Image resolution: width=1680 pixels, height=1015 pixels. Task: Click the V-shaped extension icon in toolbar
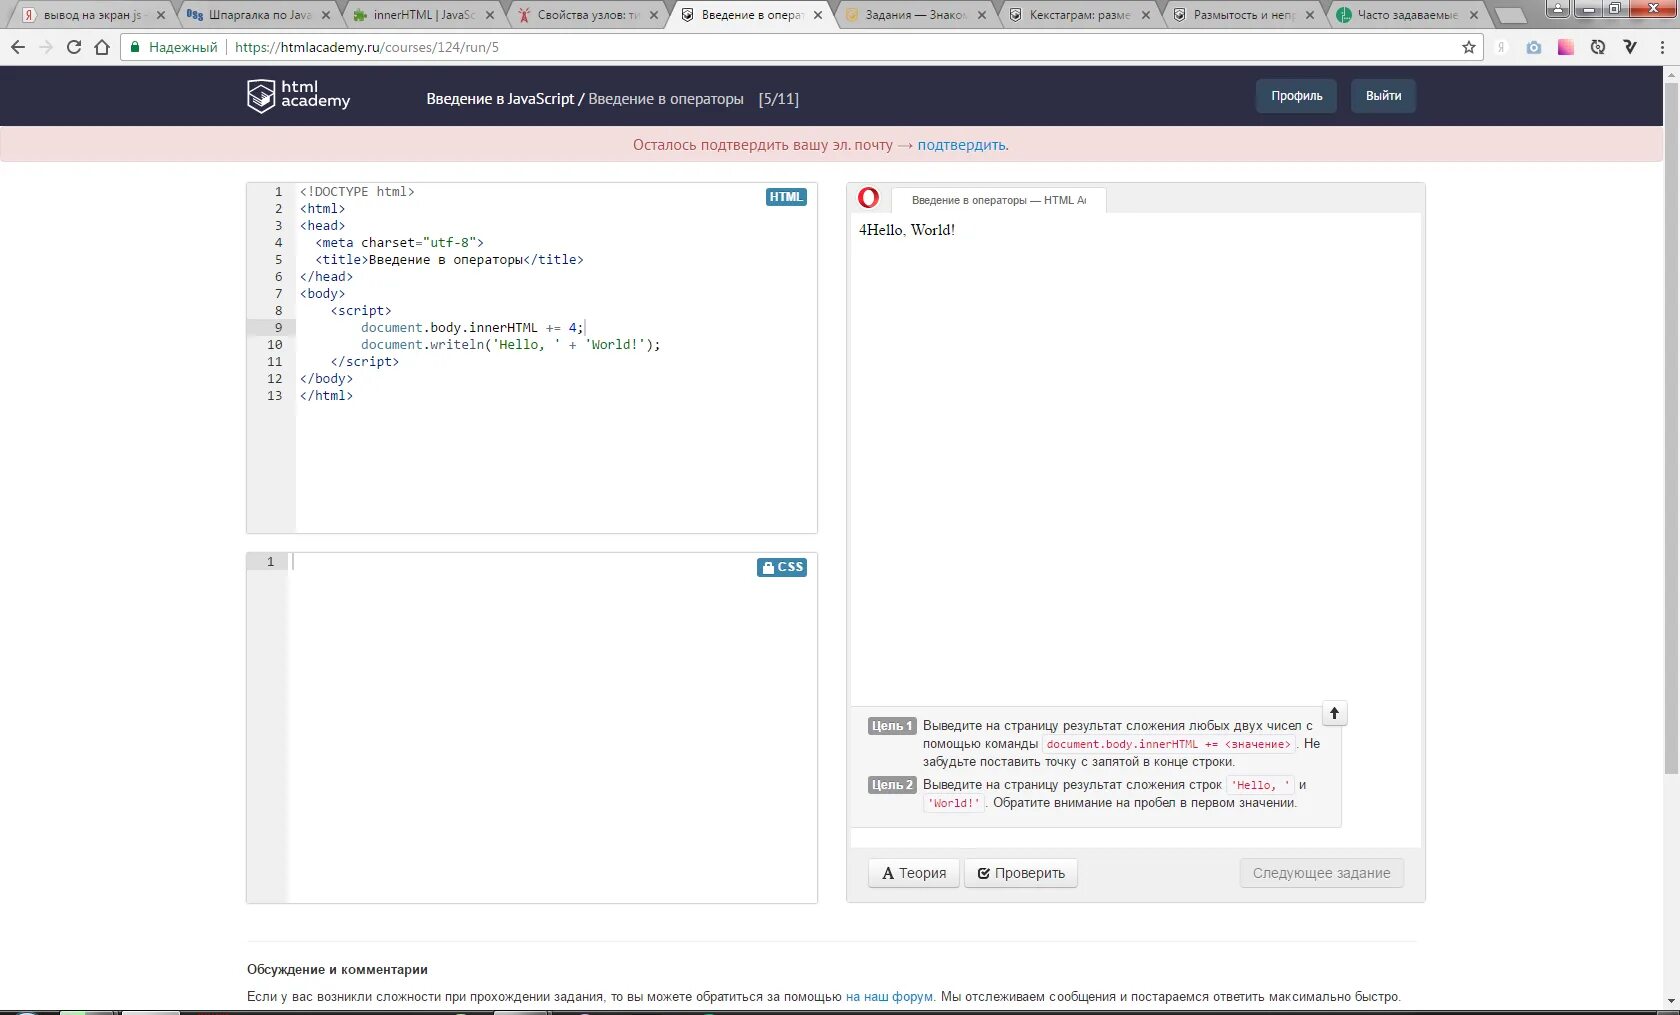[1630, 47]
